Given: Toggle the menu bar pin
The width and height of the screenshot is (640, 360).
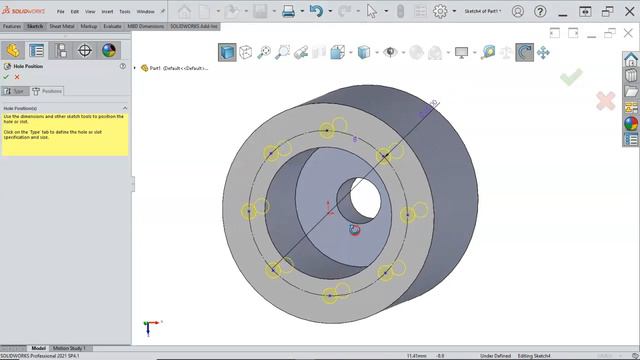Looking at the screenshot, I should tap(162, 11).
